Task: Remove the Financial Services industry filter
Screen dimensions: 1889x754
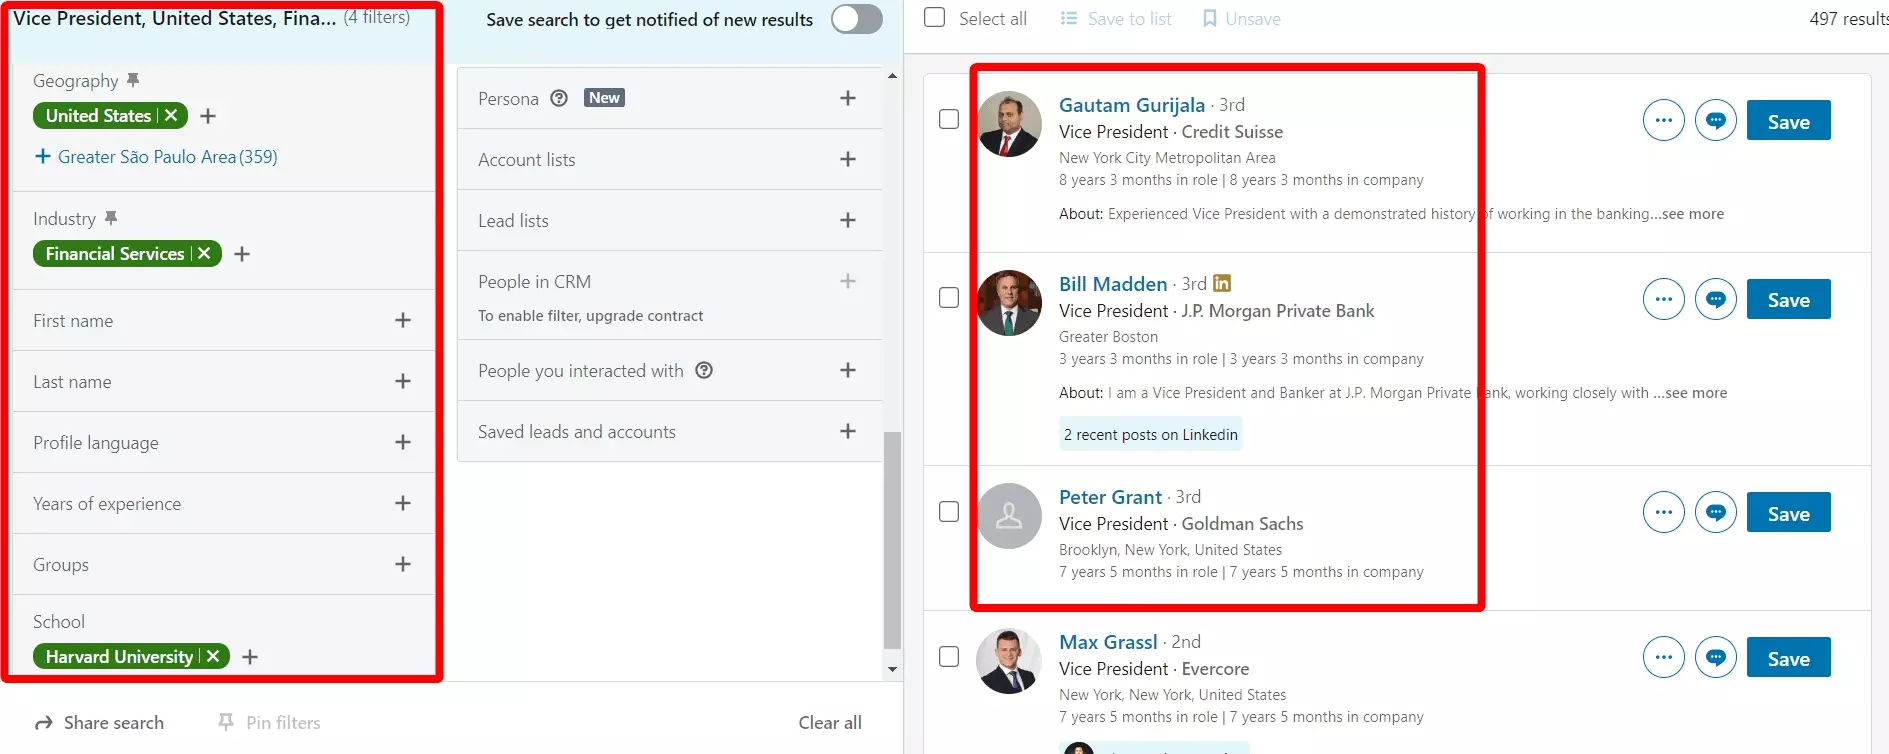Action: point(204,253)
